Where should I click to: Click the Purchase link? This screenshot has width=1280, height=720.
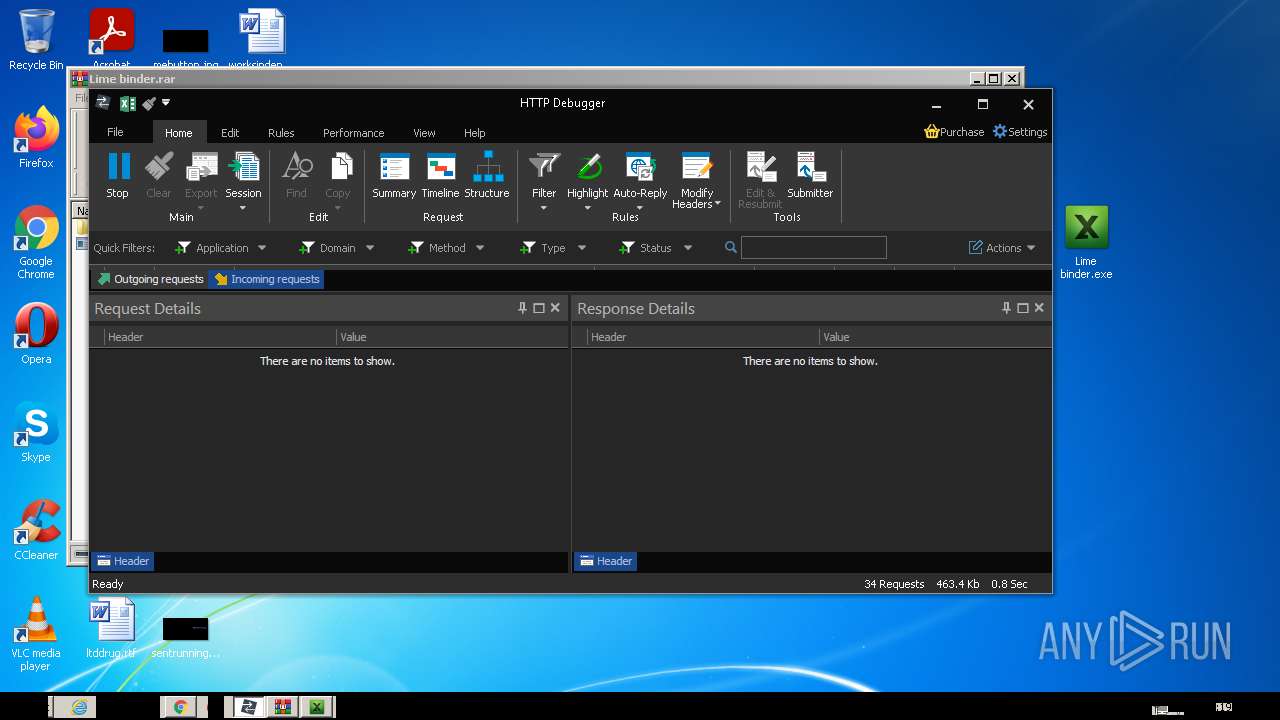(x=954, y=132)
